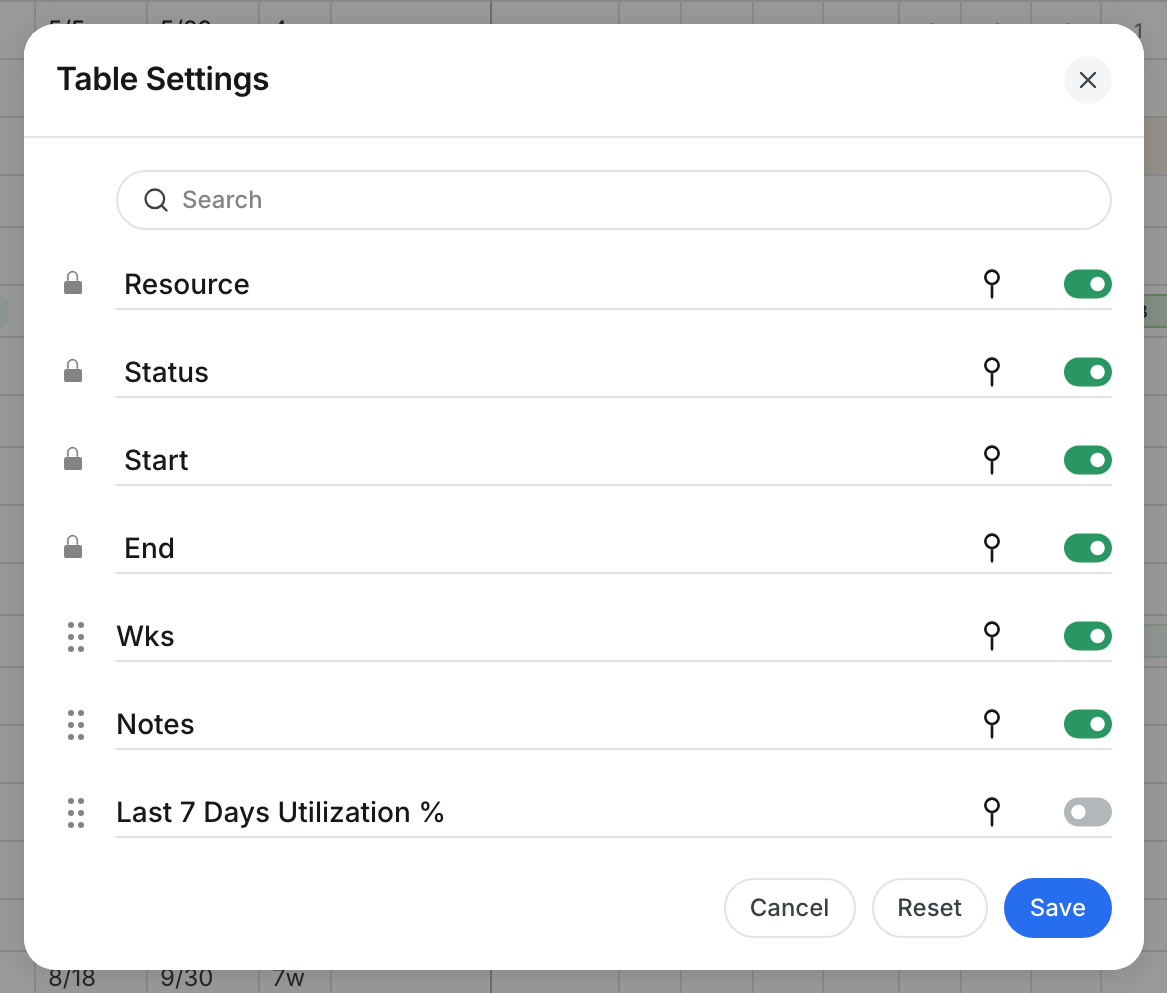Click the Start column label

coord(156,460)
